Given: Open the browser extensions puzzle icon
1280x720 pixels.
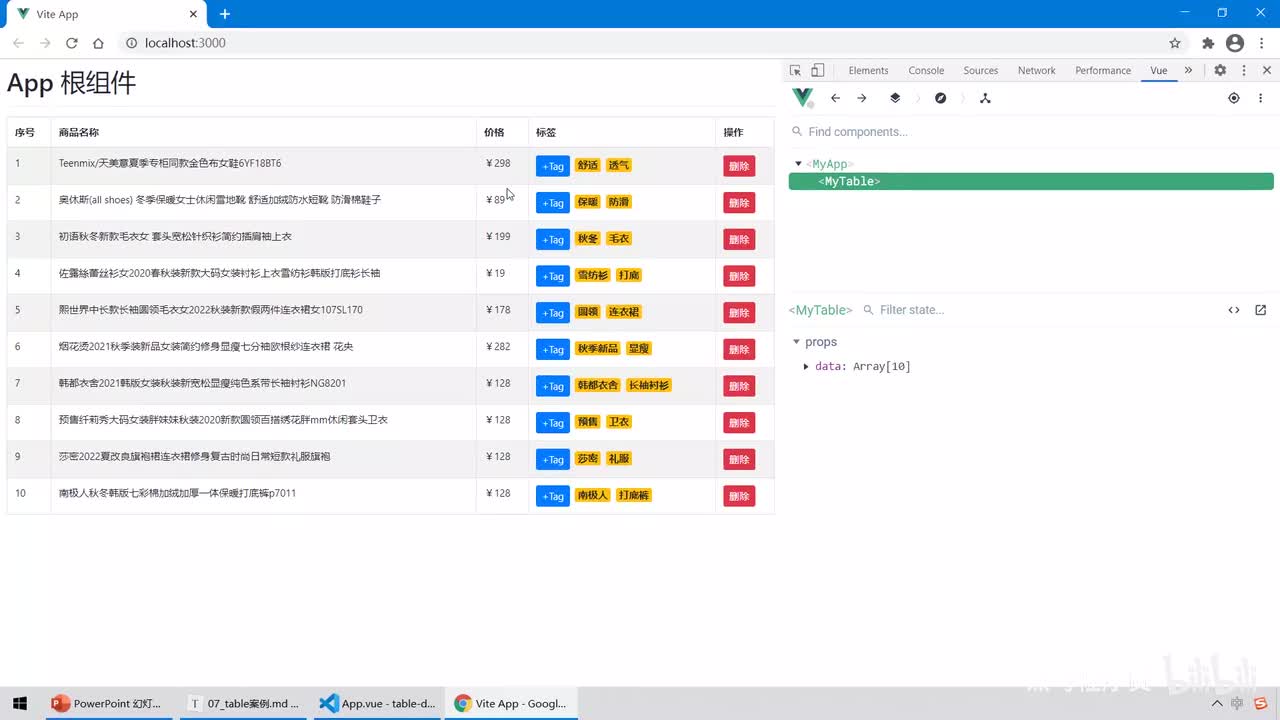Looking at the screenshot, I should [1208, 43].
